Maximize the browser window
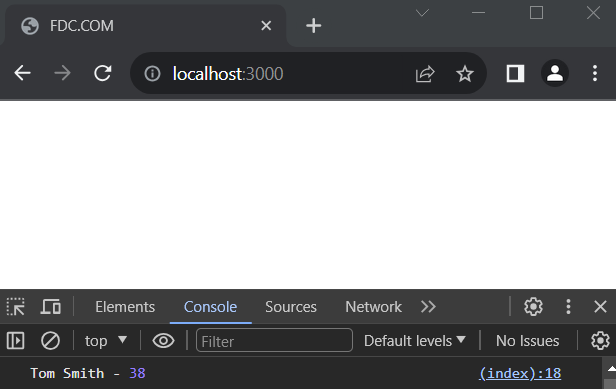 tap(536, 13)
